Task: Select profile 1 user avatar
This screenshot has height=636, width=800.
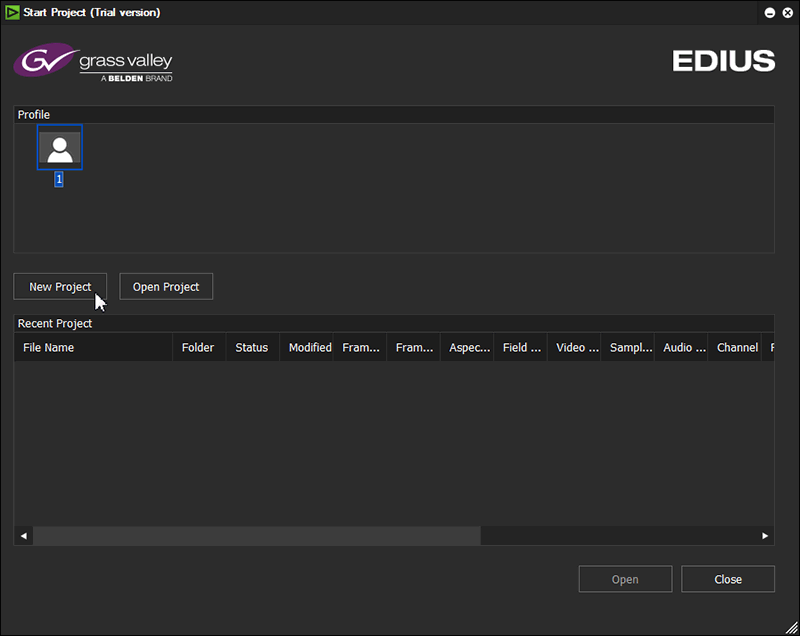Action: (x=60, y=147)
